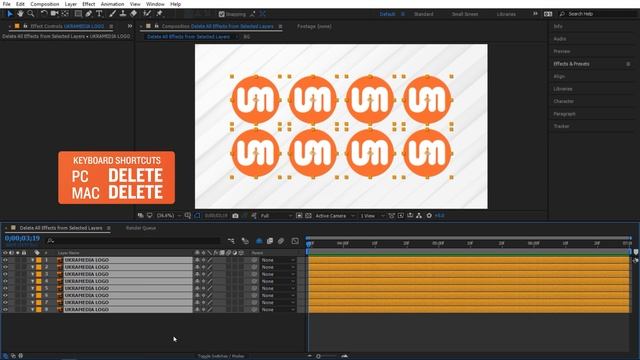Switch to the Libraries workspace

(x=506, y=14)
